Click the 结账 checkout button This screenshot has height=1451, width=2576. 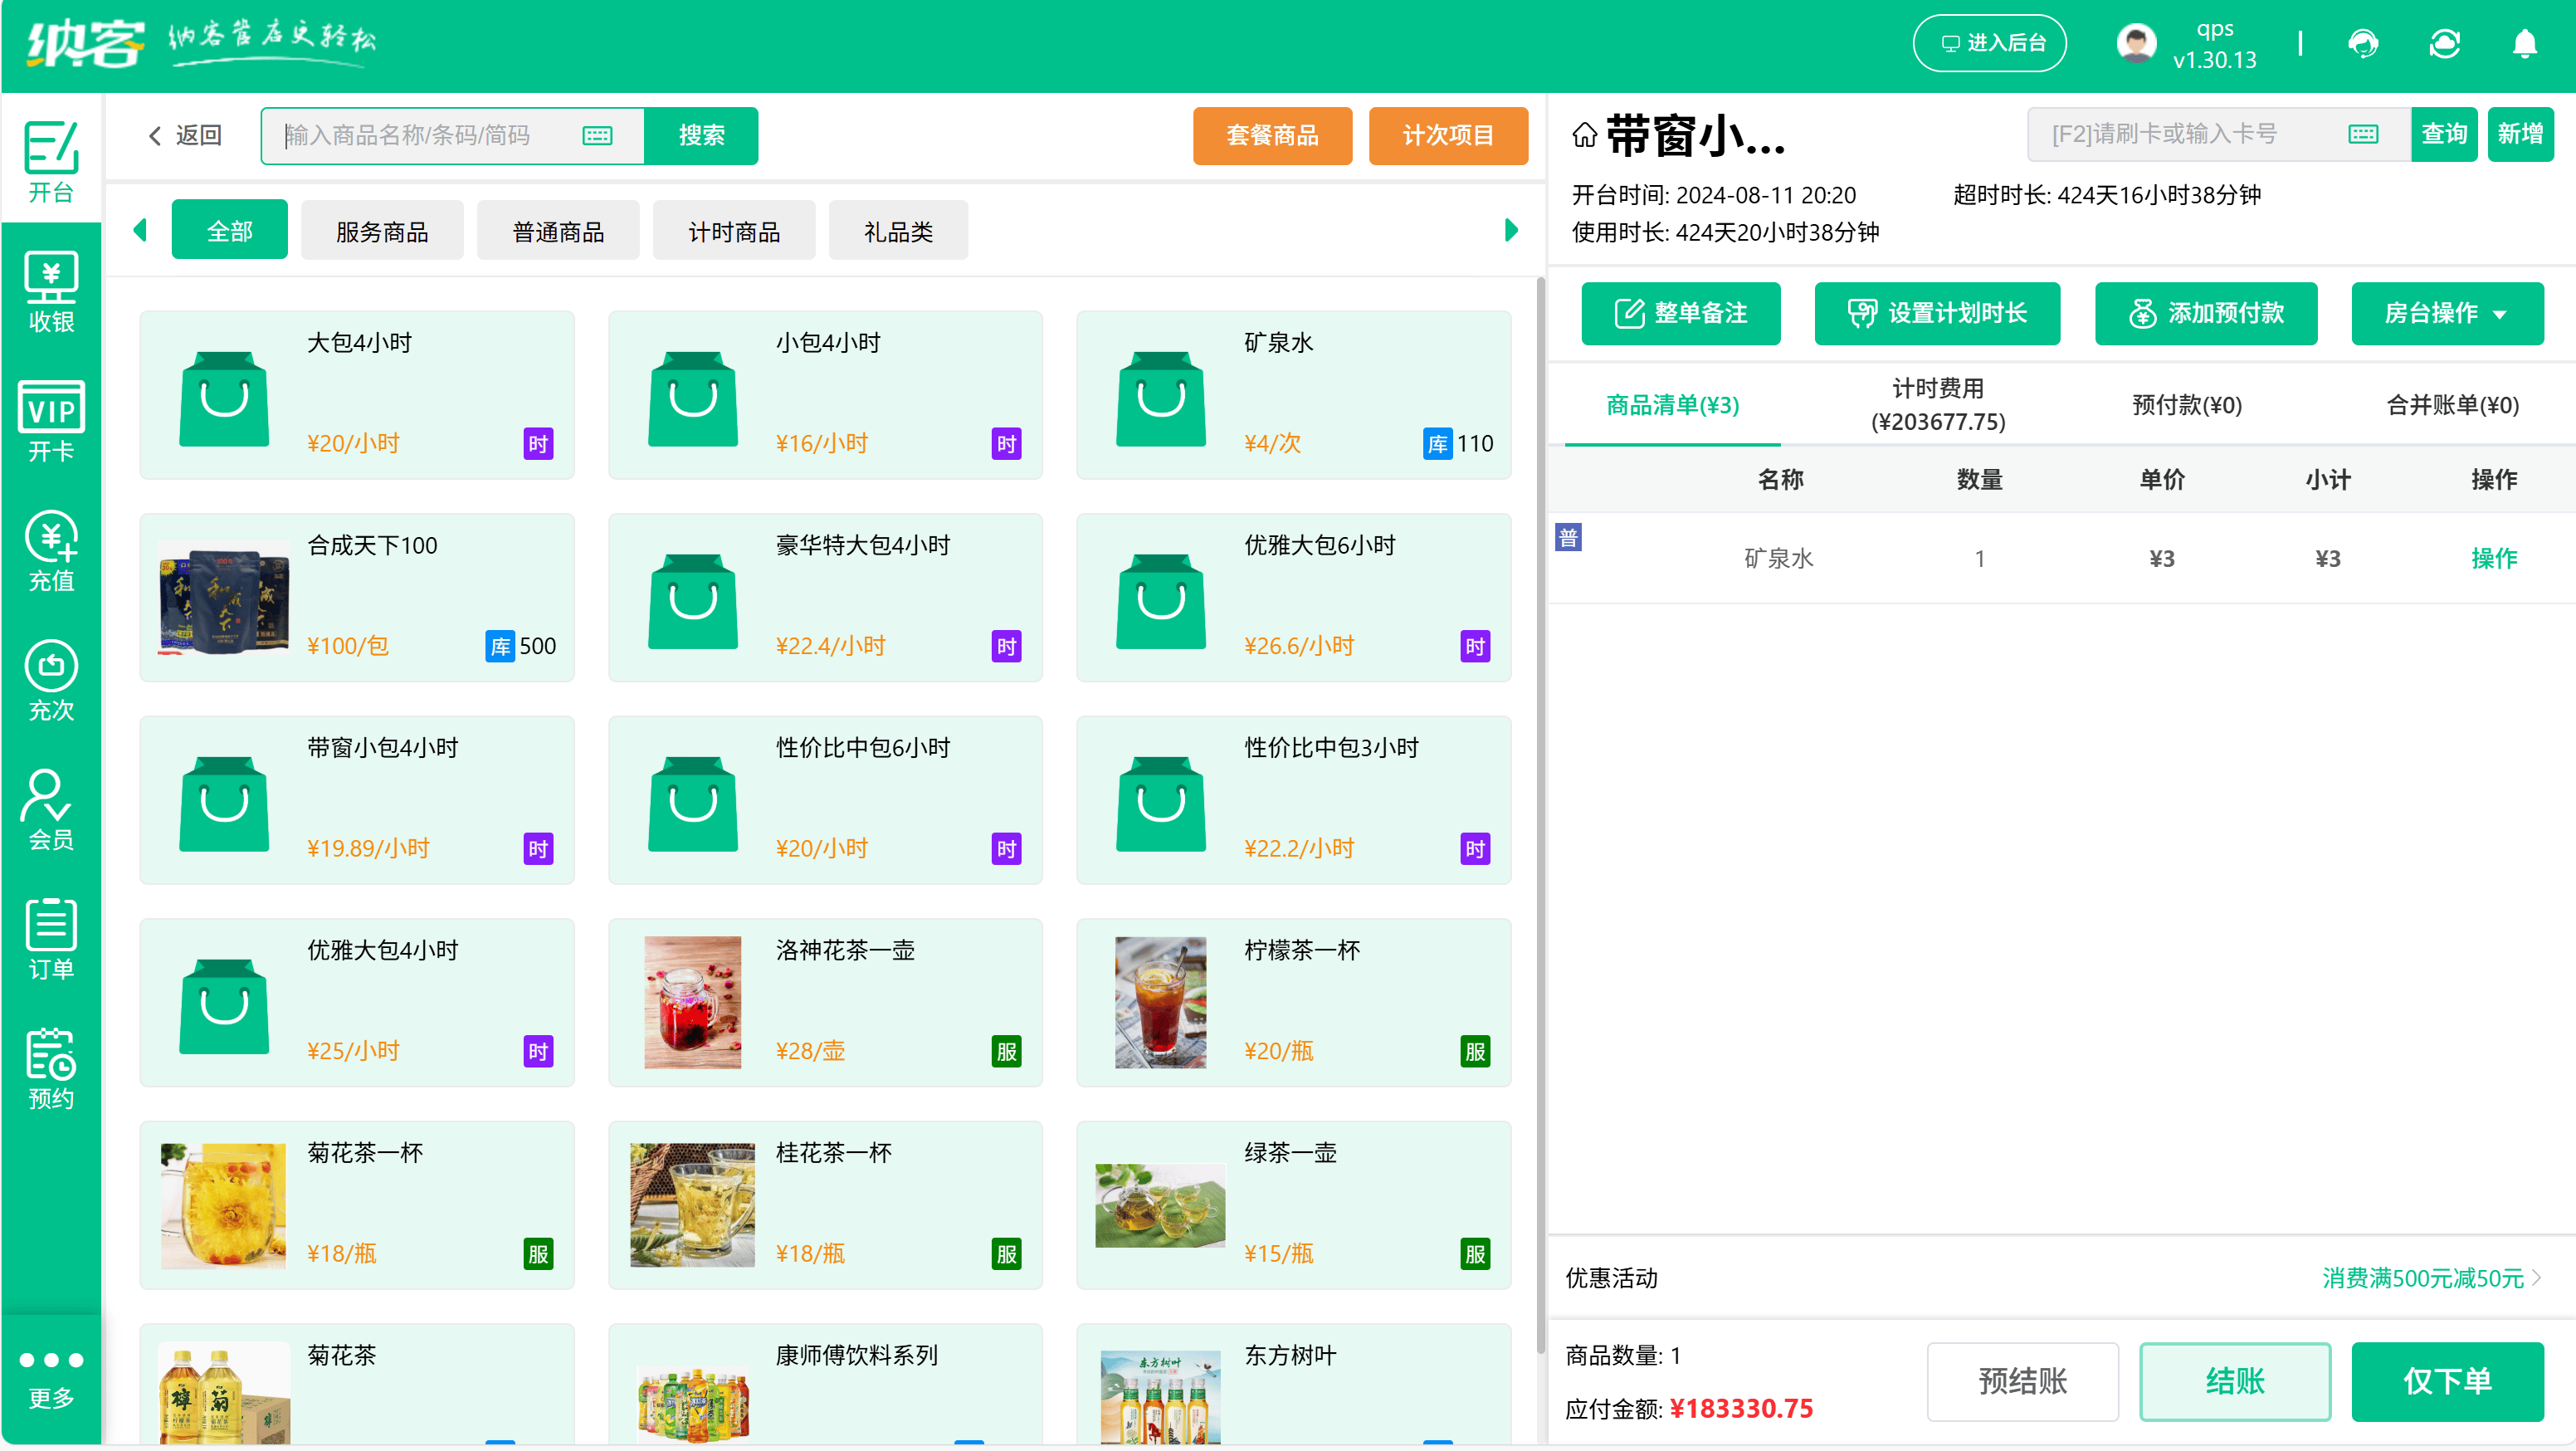pos(2235,1382)
